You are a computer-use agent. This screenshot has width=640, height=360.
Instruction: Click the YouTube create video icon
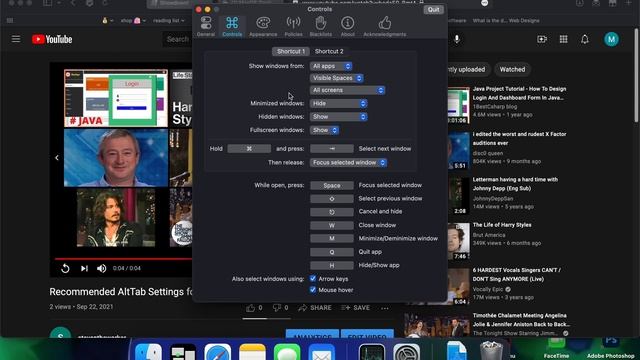542,39
